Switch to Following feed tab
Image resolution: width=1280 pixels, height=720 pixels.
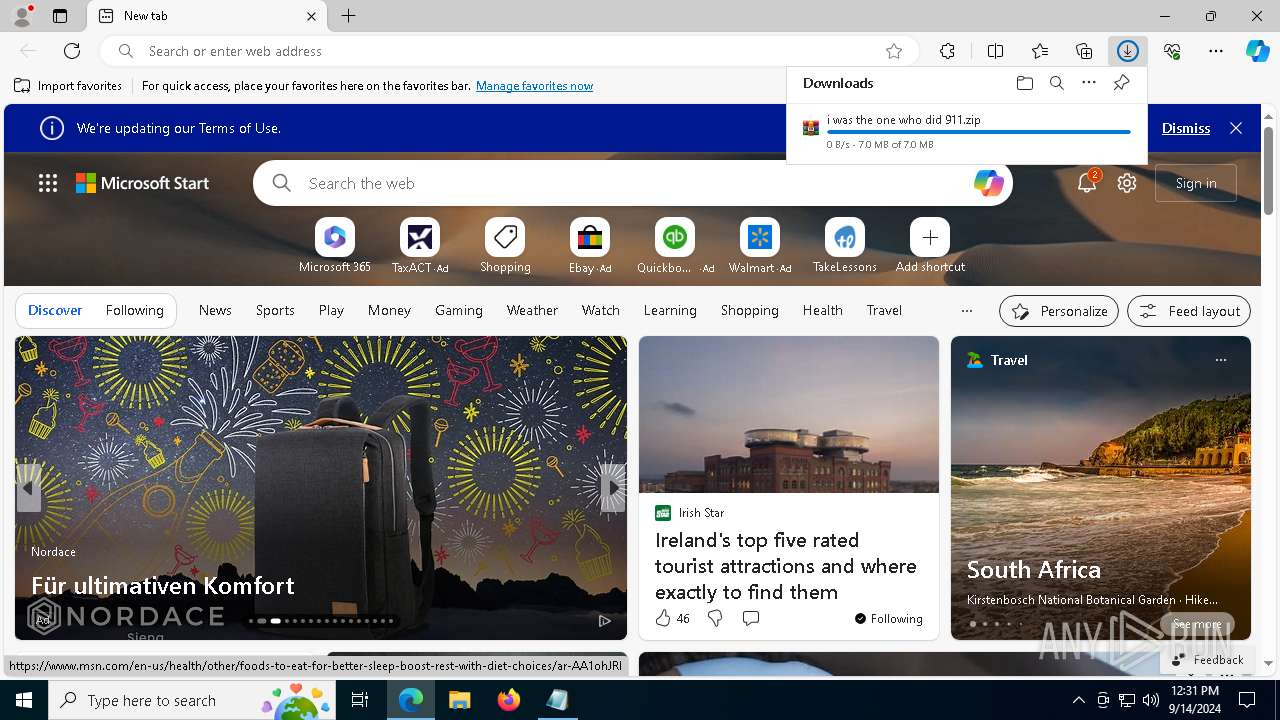pyautogui.click(x=134, y=310)
